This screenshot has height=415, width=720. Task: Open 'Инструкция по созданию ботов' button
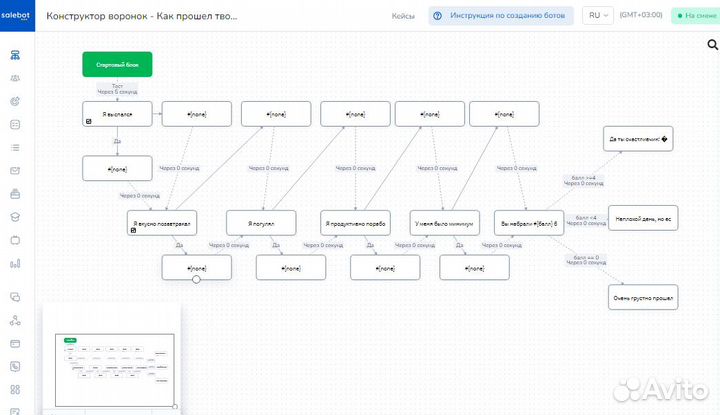[499, 16]
